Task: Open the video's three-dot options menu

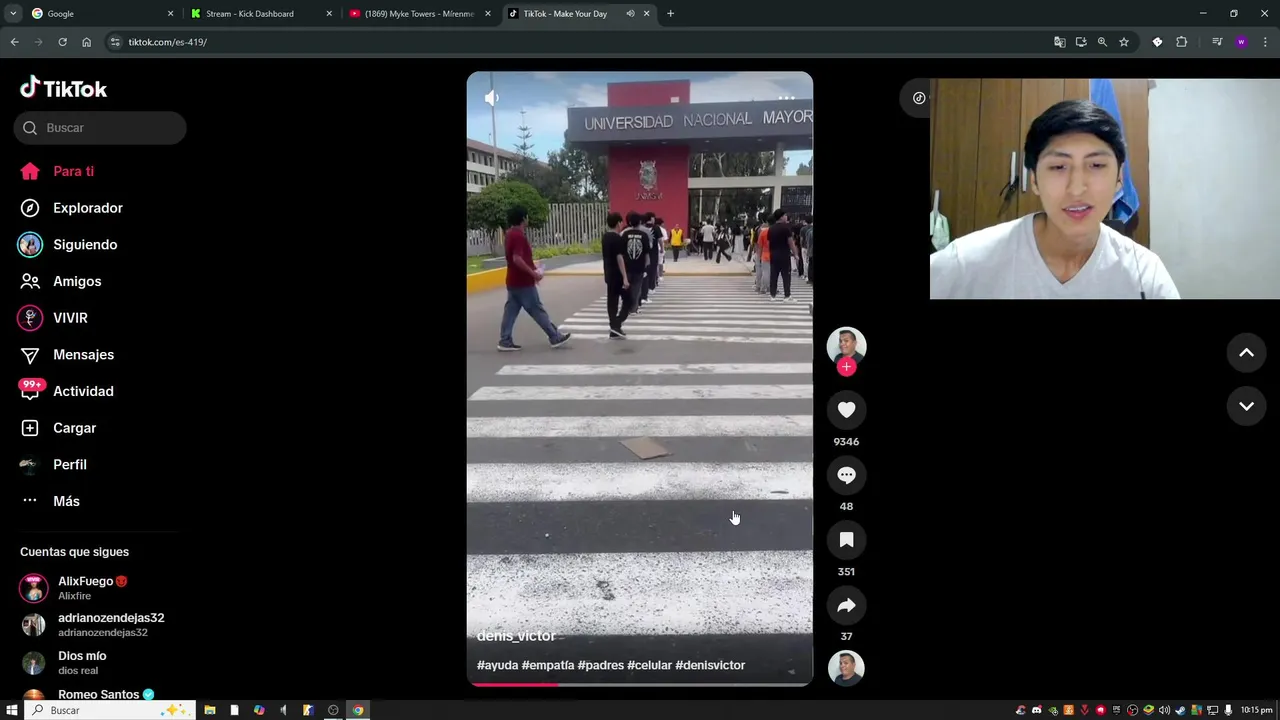Action: click(x=787, y=98)
